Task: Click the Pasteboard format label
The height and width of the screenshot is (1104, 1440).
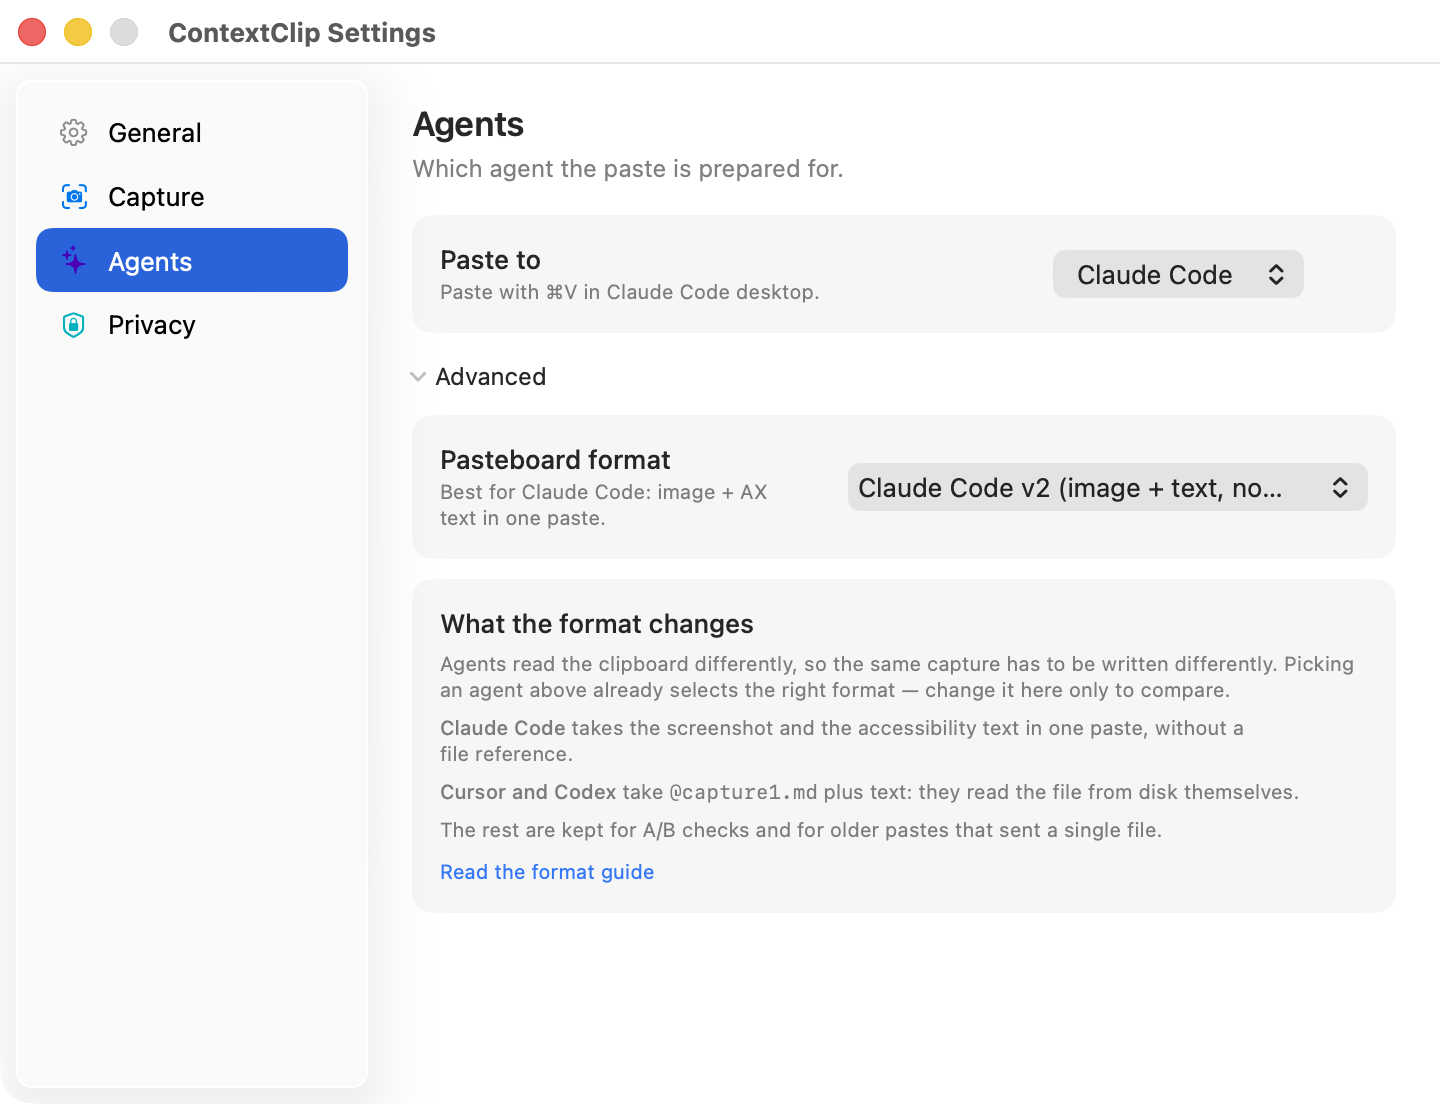Action: [x=555, y=460]
